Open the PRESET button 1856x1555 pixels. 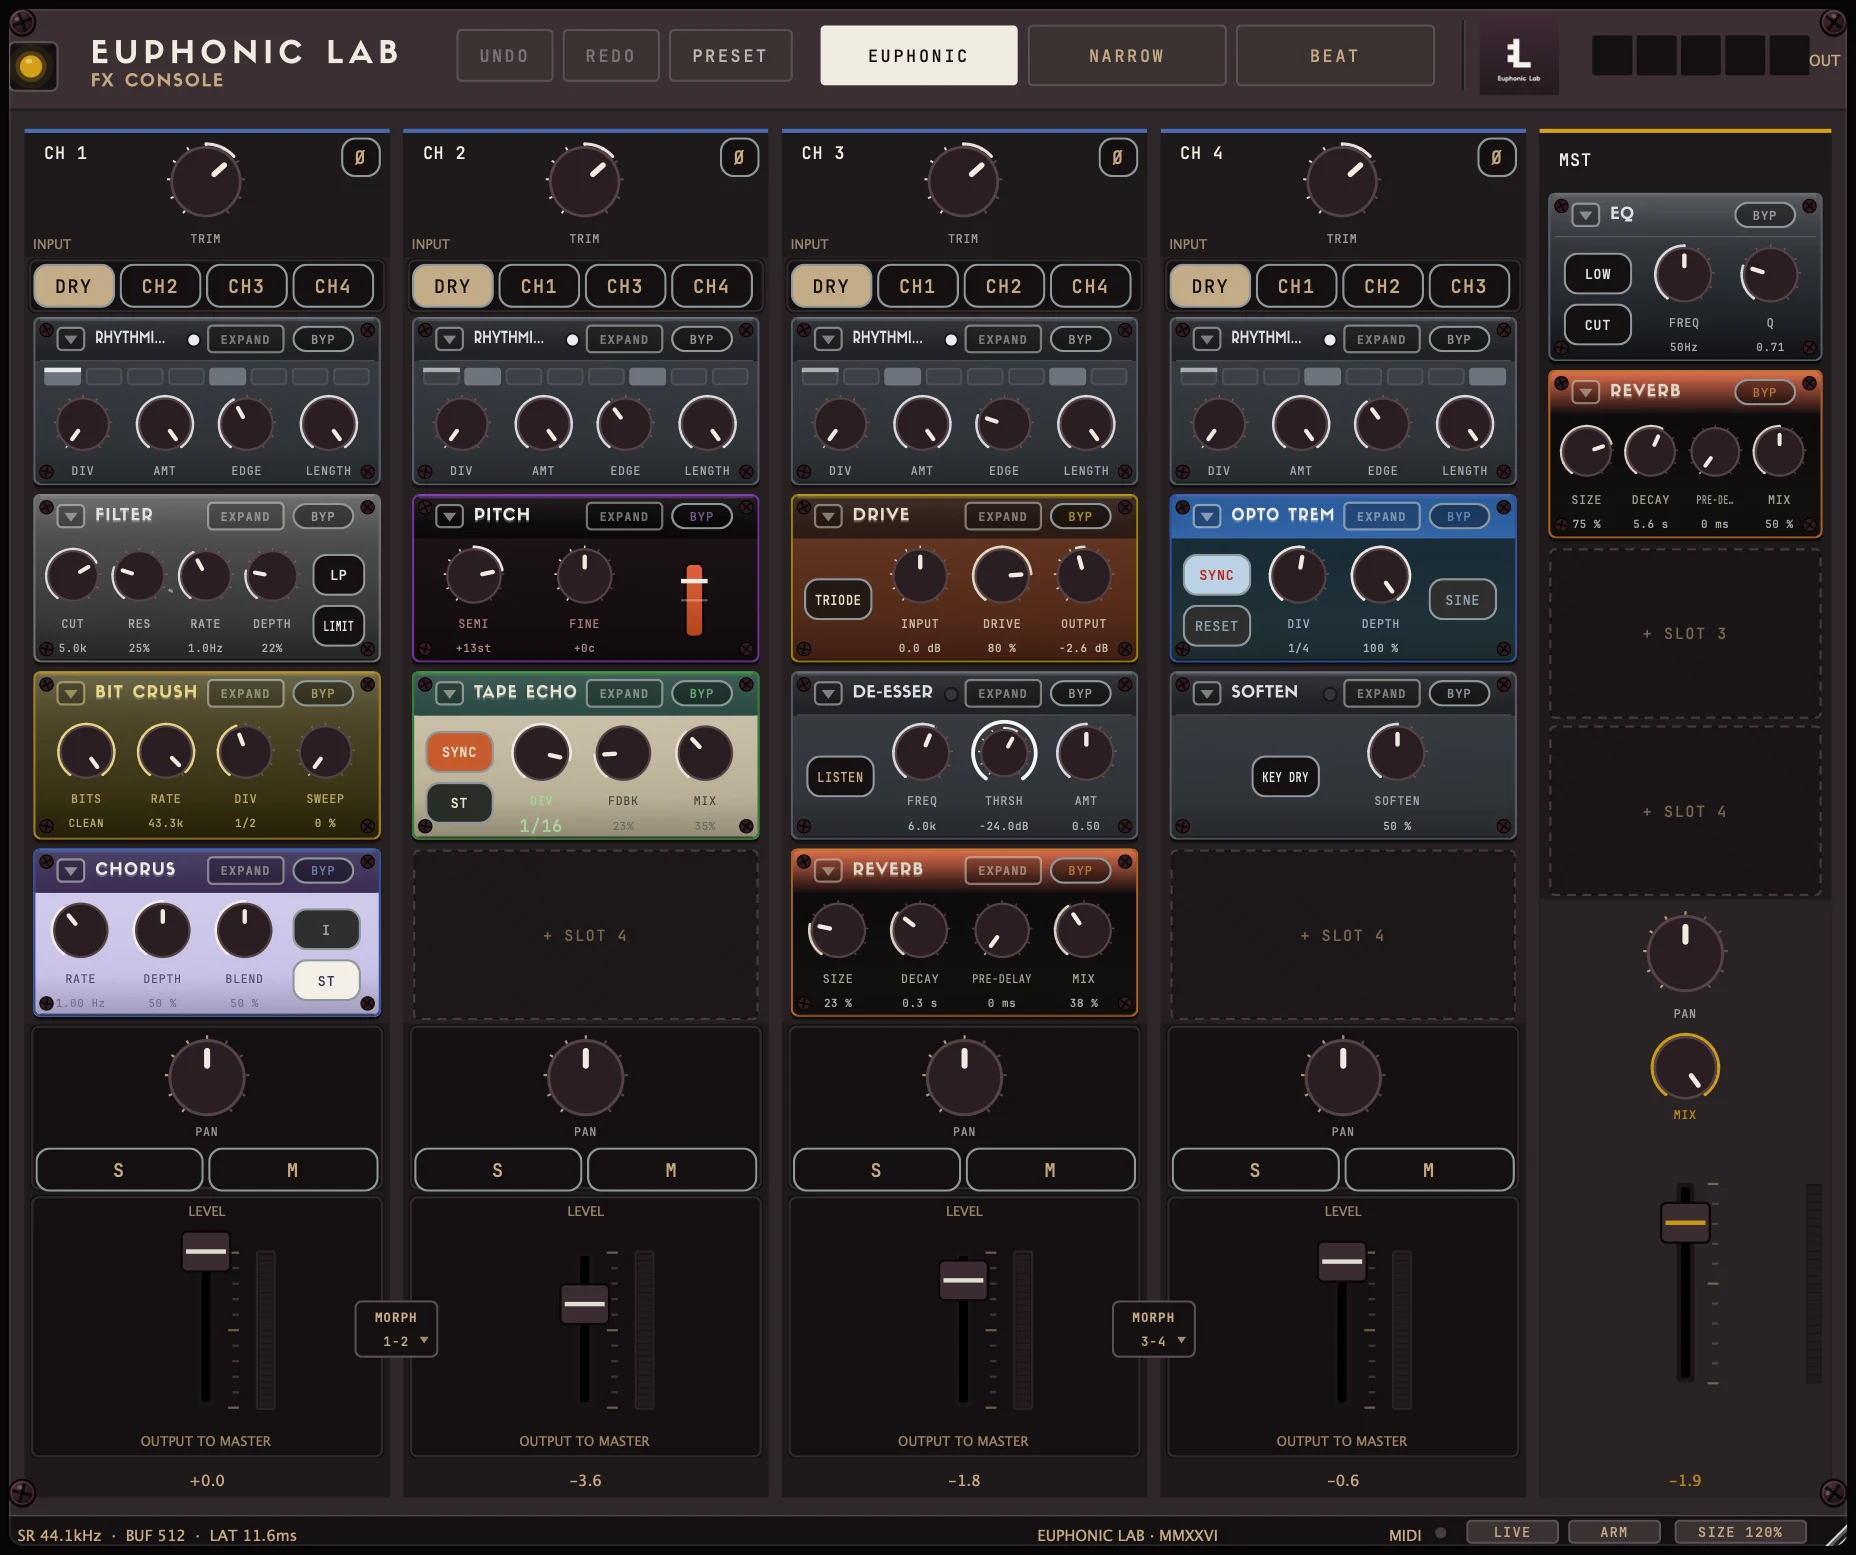tap(730, 56)
